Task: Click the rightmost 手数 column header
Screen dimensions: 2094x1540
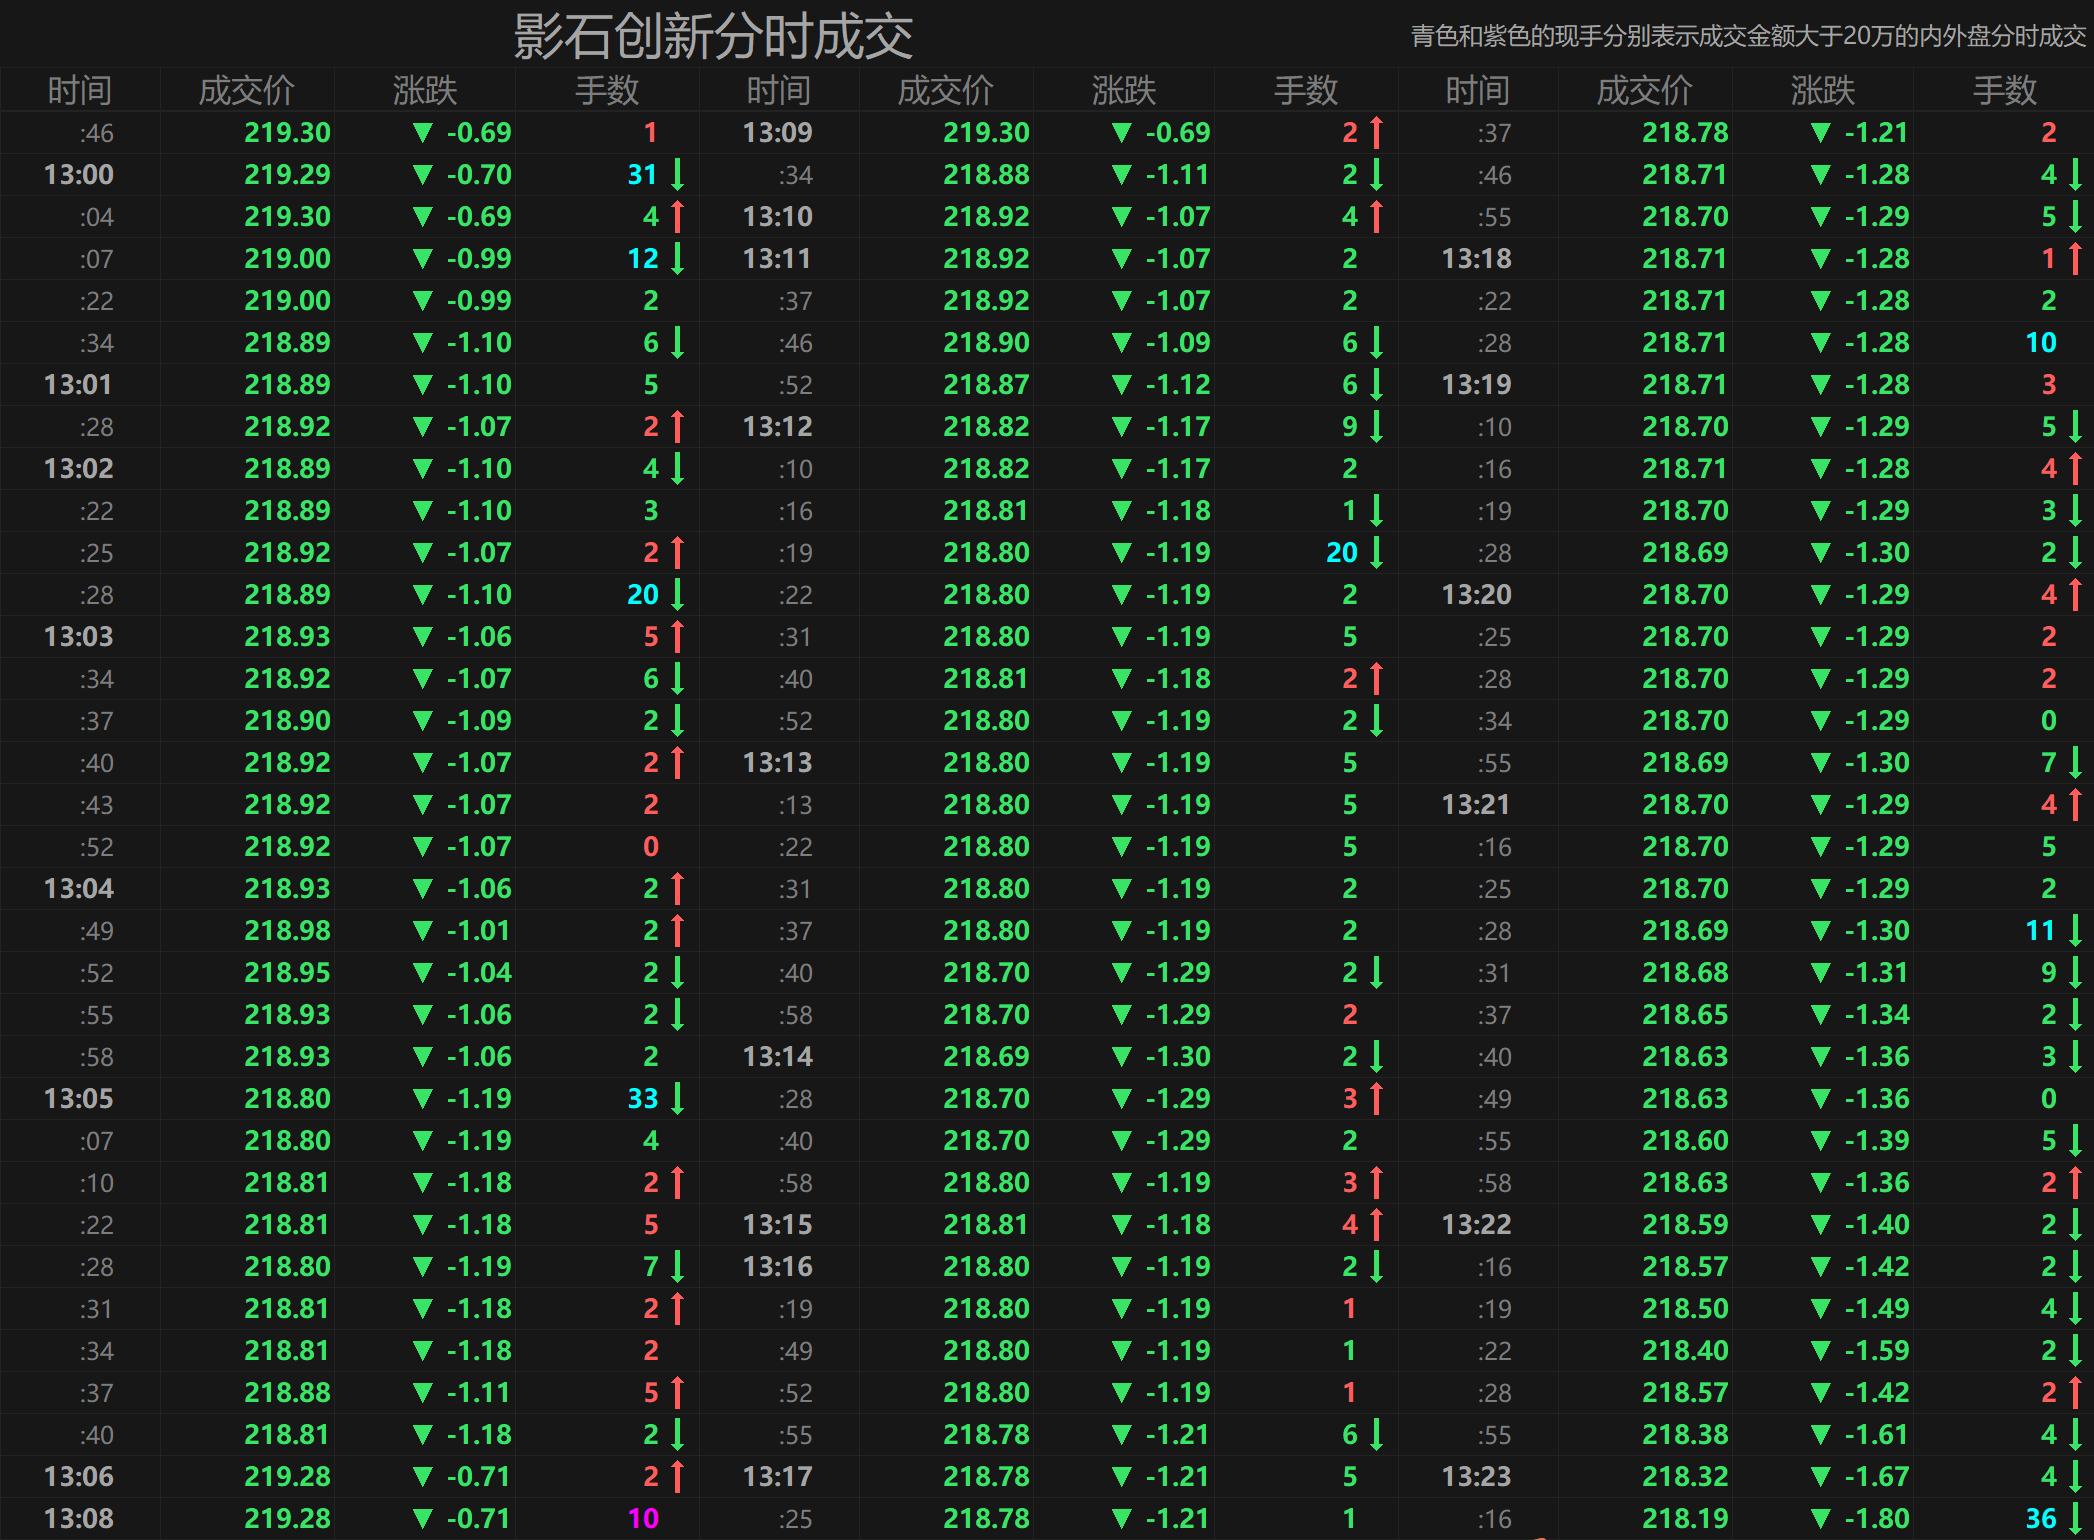Action: (2004, 90)
